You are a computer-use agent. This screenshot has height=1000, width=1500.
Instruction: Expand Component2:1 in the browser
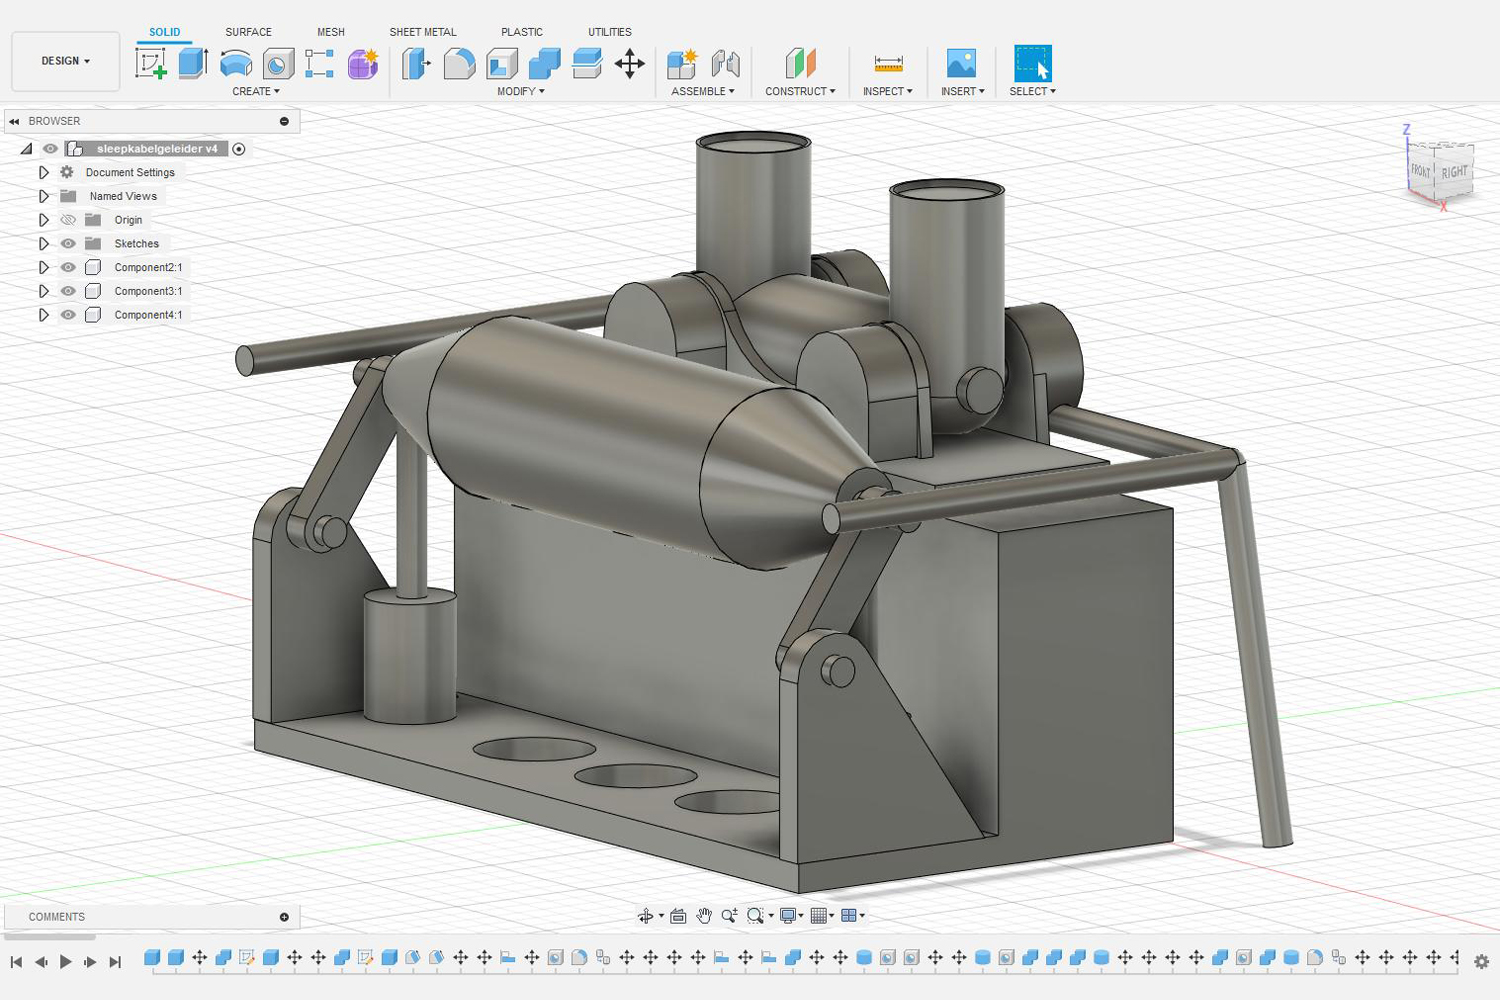tap(43, 268)
